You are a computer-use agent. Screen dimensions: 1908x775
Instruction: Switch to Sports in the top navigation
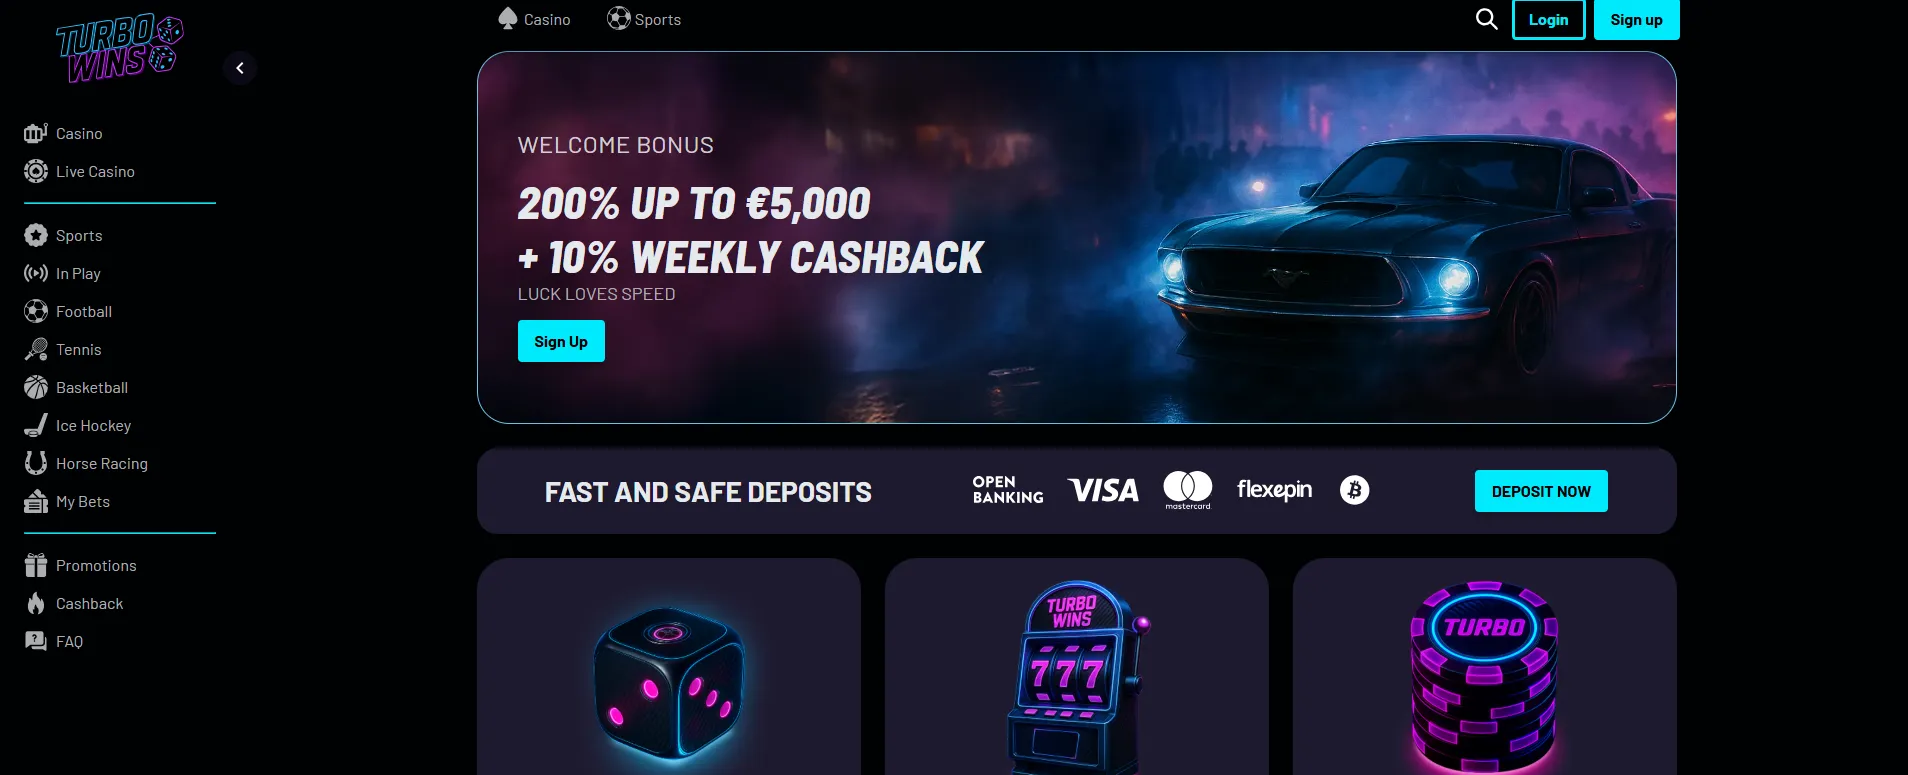tap(644, 19)
